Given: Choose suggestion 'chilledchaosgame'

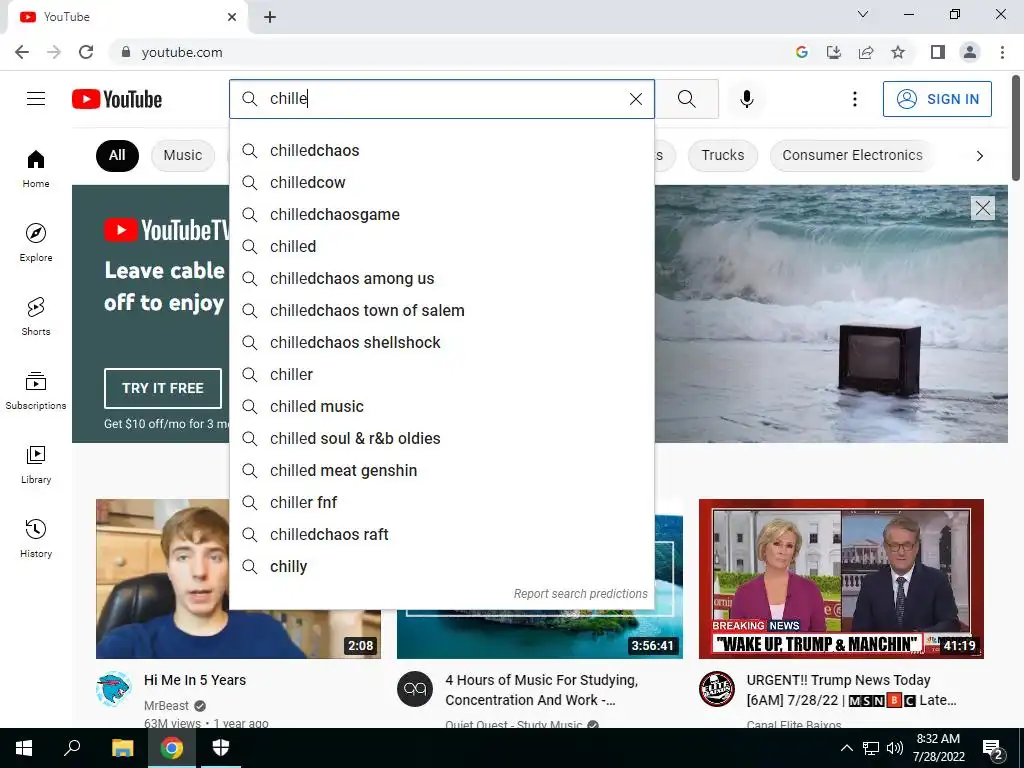Looking at the screenshot, I should [x=441, y=214].
